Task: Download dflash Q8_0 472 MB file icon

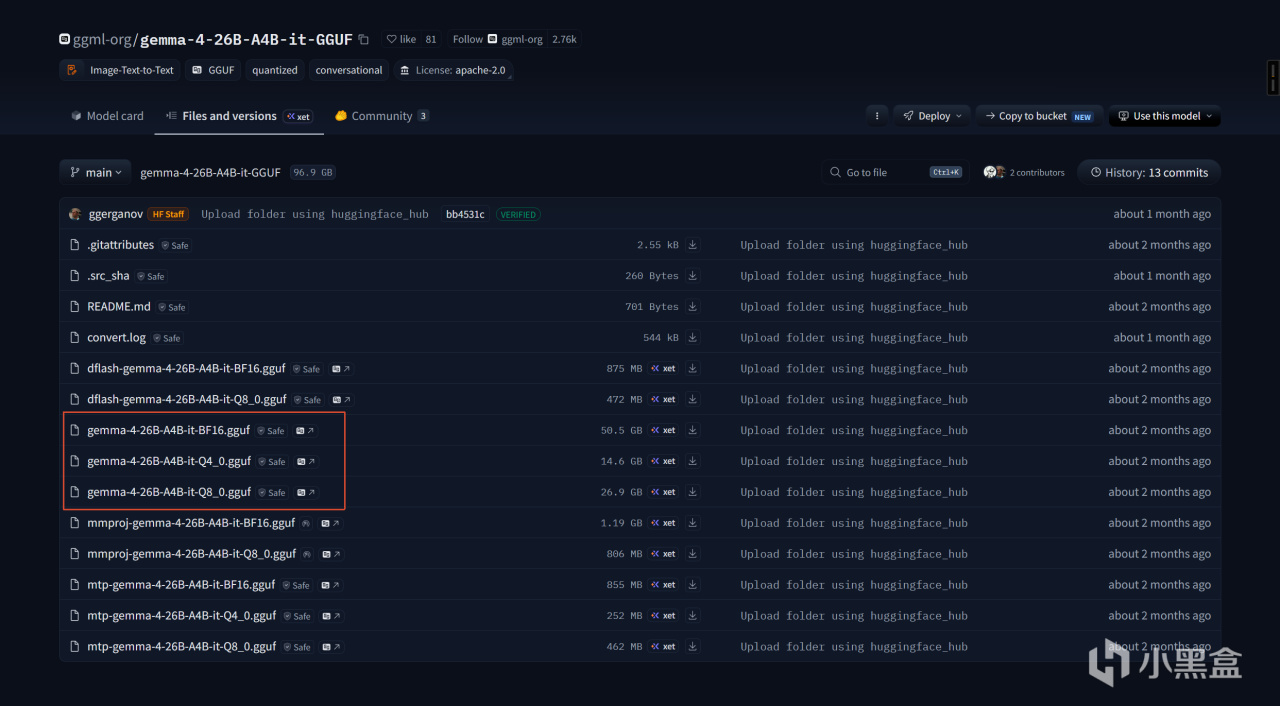Action: coord(692,399)
